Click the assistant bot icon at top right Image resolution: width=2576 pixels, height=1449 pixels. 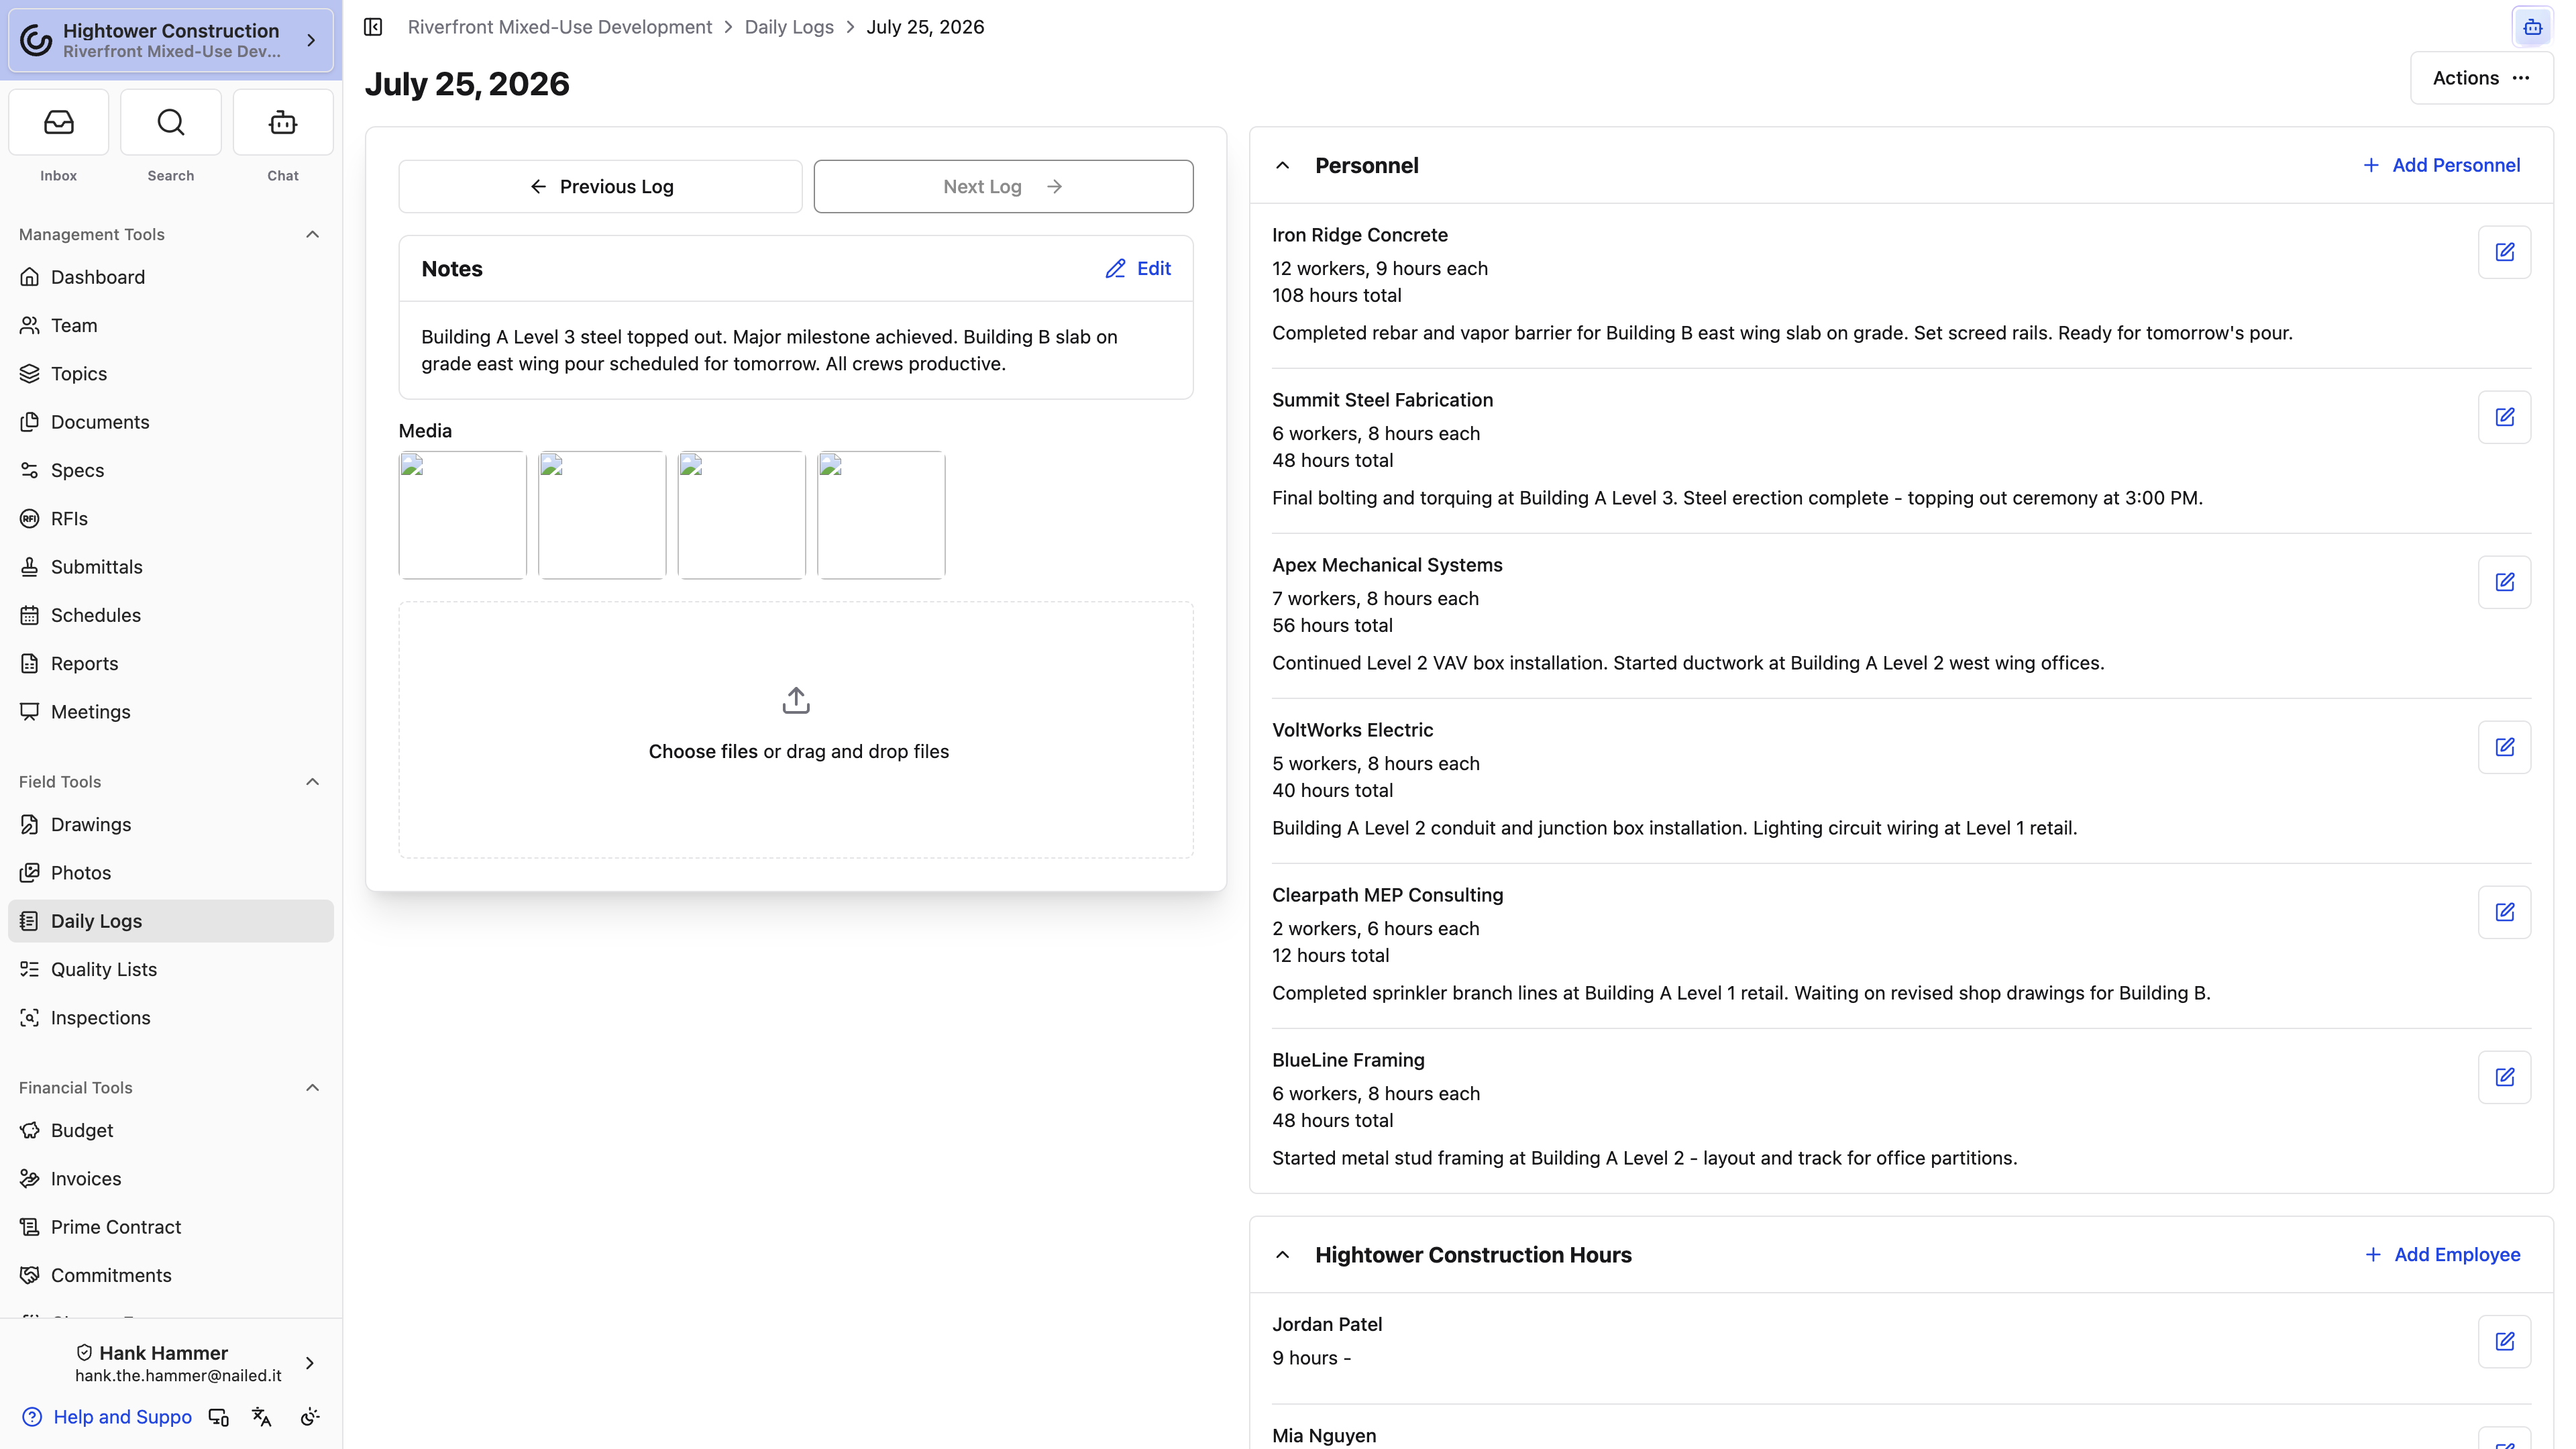click(2532, 27)
